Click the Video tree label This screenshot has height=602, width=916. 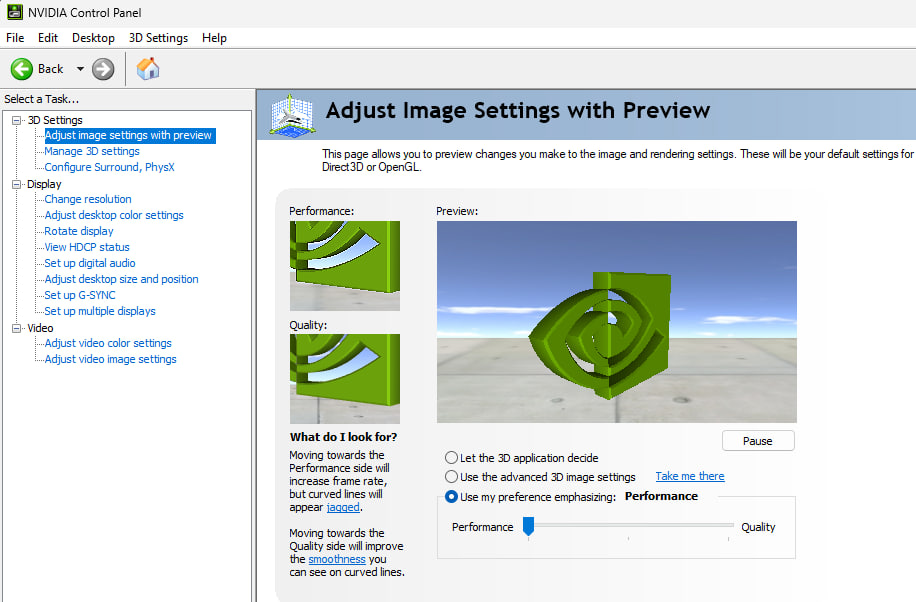40,328
